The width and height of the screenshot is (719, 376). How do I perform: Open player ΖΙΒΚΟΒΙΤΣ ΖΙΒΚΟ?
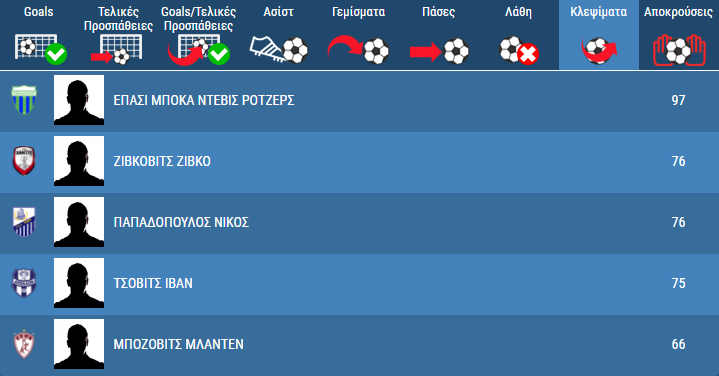[162, 161]
